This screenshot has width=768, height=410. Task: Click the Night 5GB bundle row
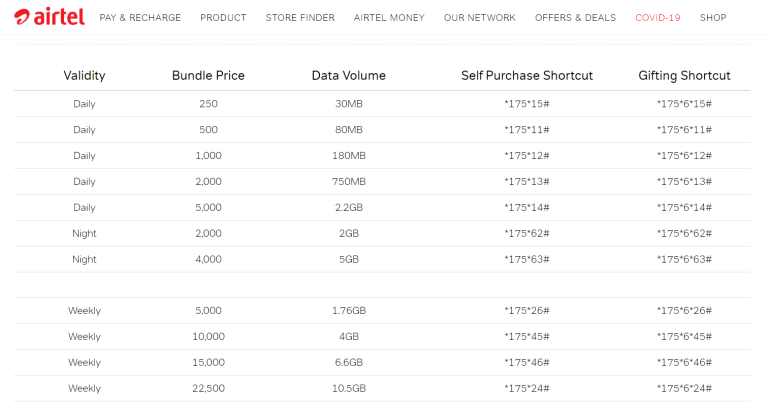coord(348,259)
